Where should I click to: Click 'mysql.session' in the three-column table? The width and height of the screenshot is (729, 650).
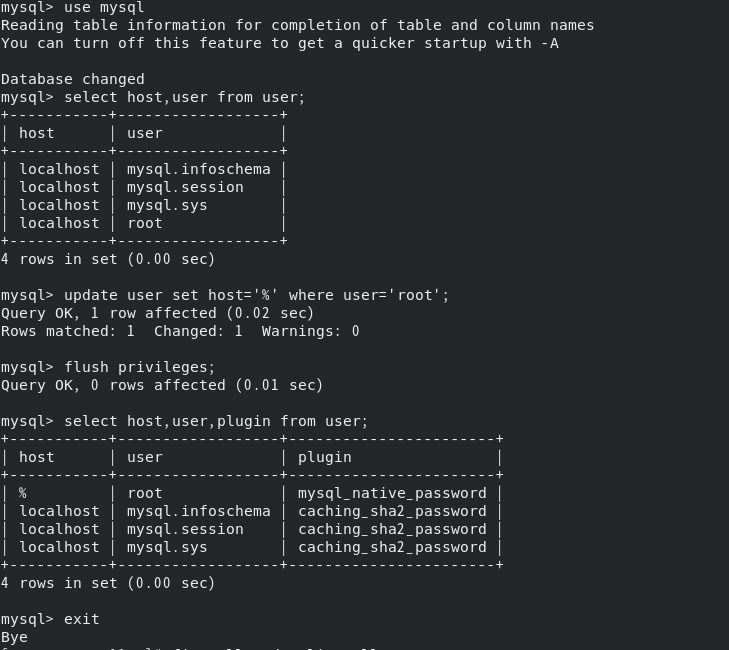(x=185, y=529)
